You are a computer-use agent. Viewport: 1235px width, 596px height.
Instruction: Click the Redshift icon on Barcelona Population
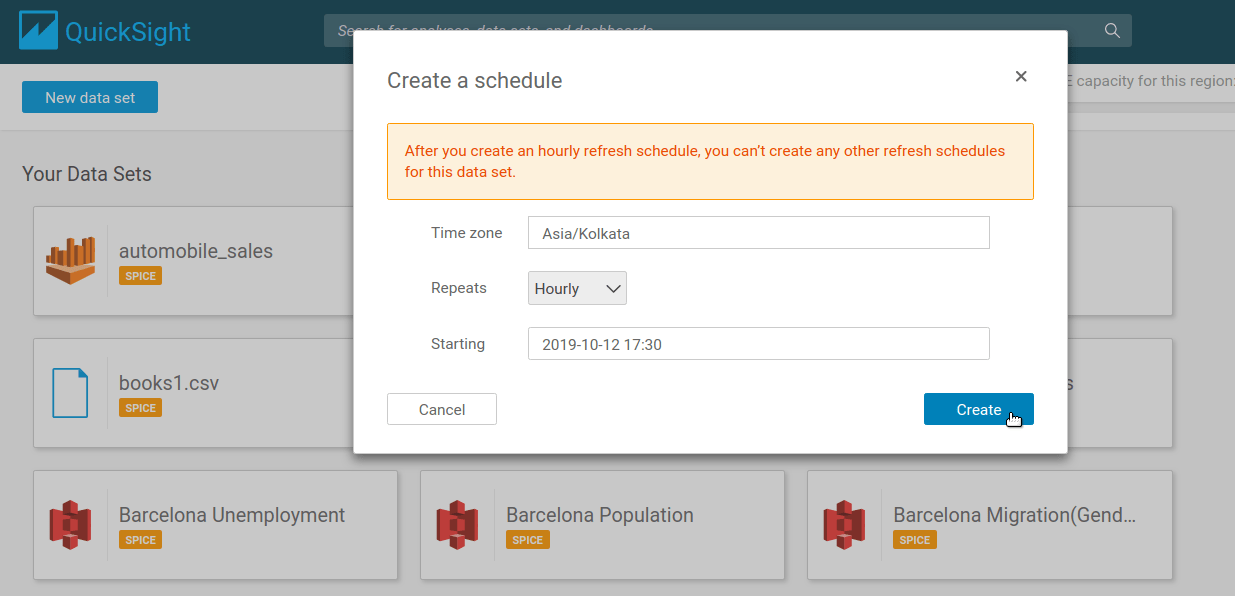457,524
